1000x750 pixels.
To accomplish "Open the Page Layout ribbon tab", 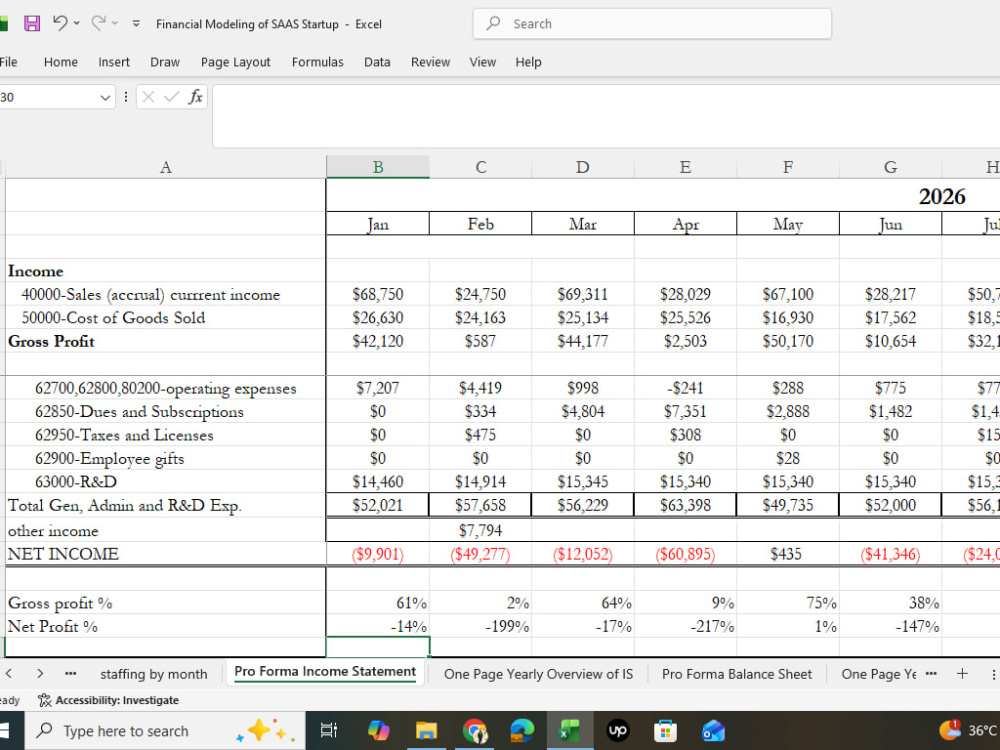I will [x=235, y=62].
